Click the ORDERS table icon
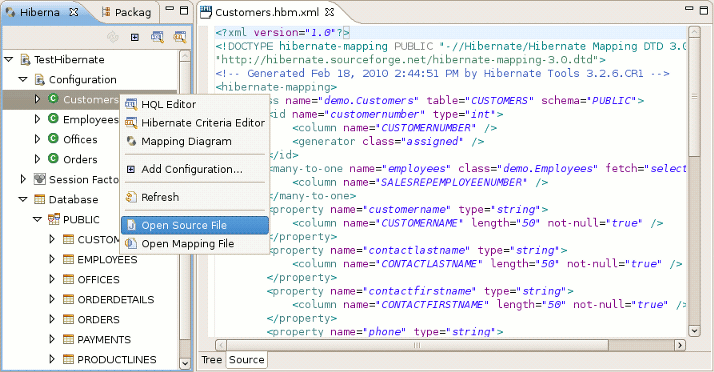 (68, 319)
